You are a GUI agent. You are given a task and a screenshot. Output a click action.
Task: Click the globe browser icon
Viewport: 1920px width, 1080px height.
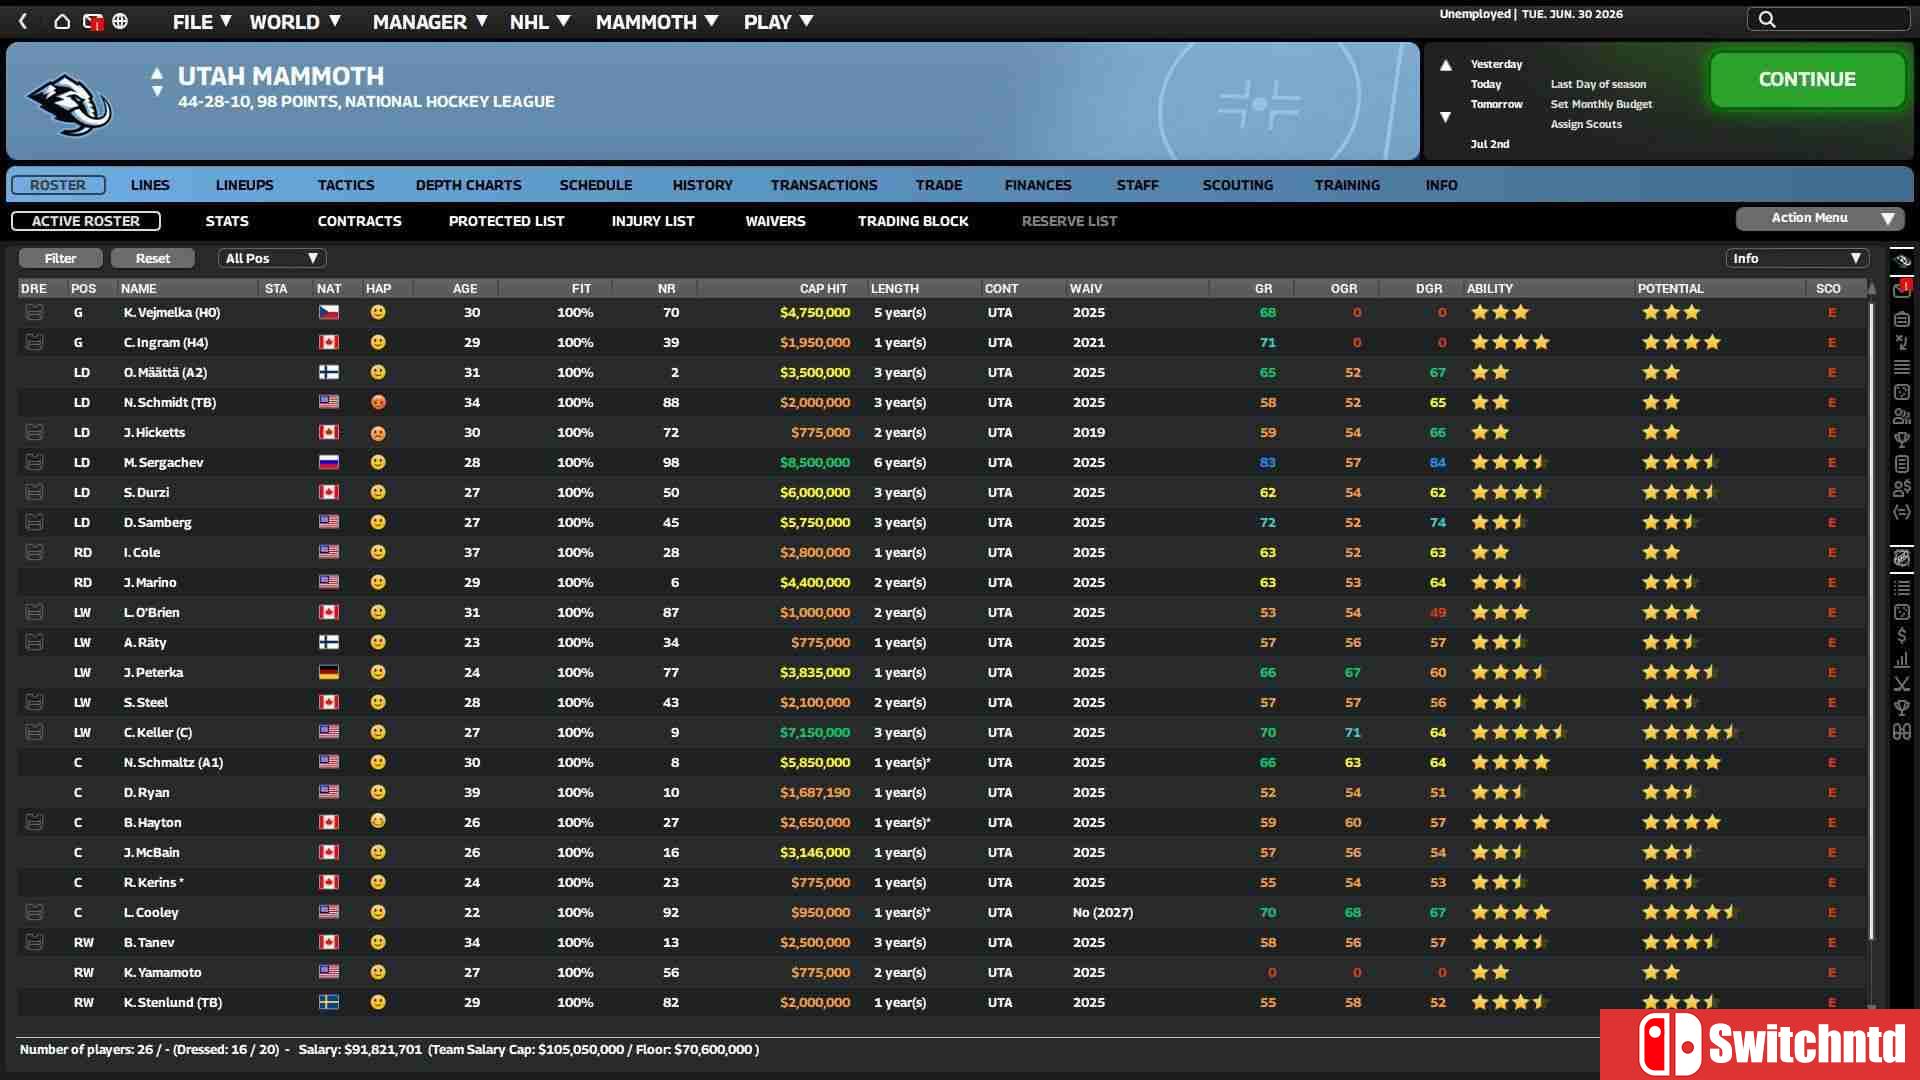coord(120,21)
